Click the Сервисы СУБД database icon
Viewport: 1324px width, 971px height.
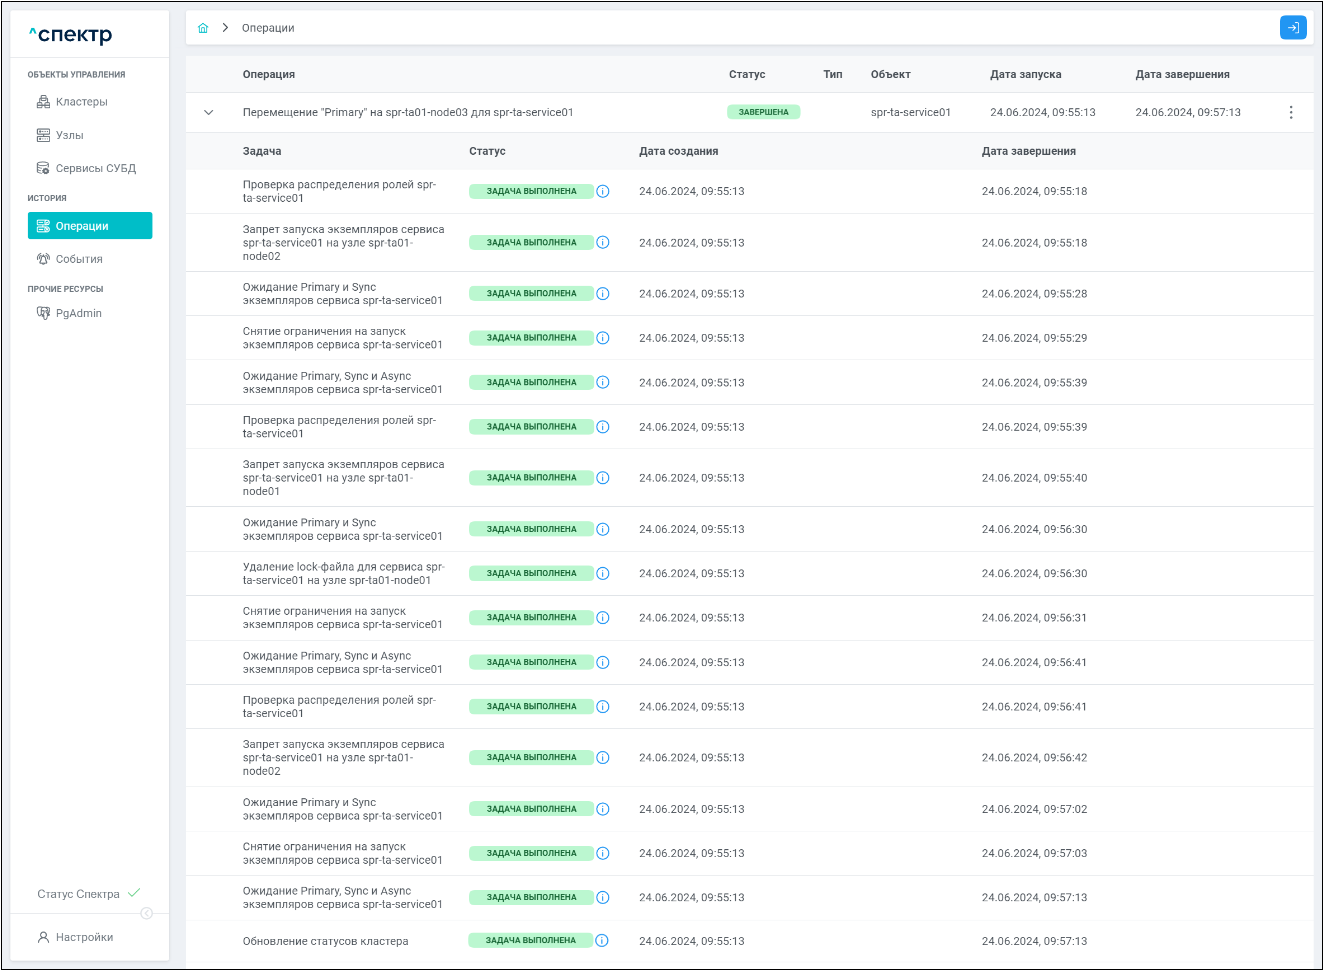(43, 168)
